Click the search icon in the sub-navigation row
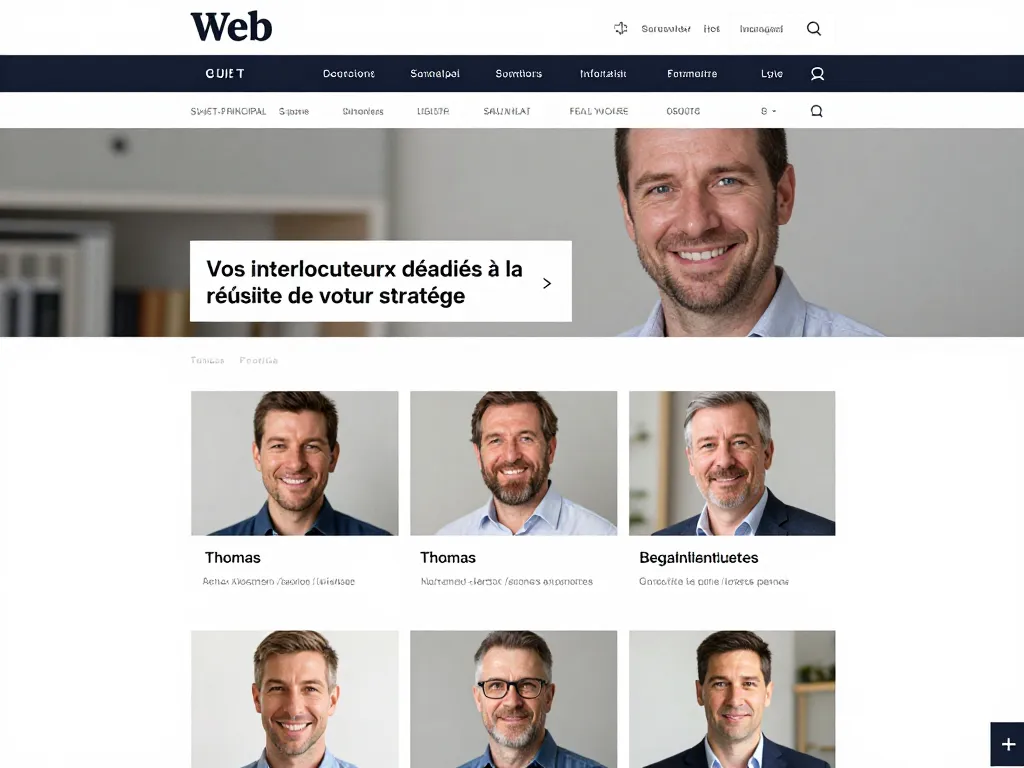This screenshot has width=1024, height=768. pos(816,111)
